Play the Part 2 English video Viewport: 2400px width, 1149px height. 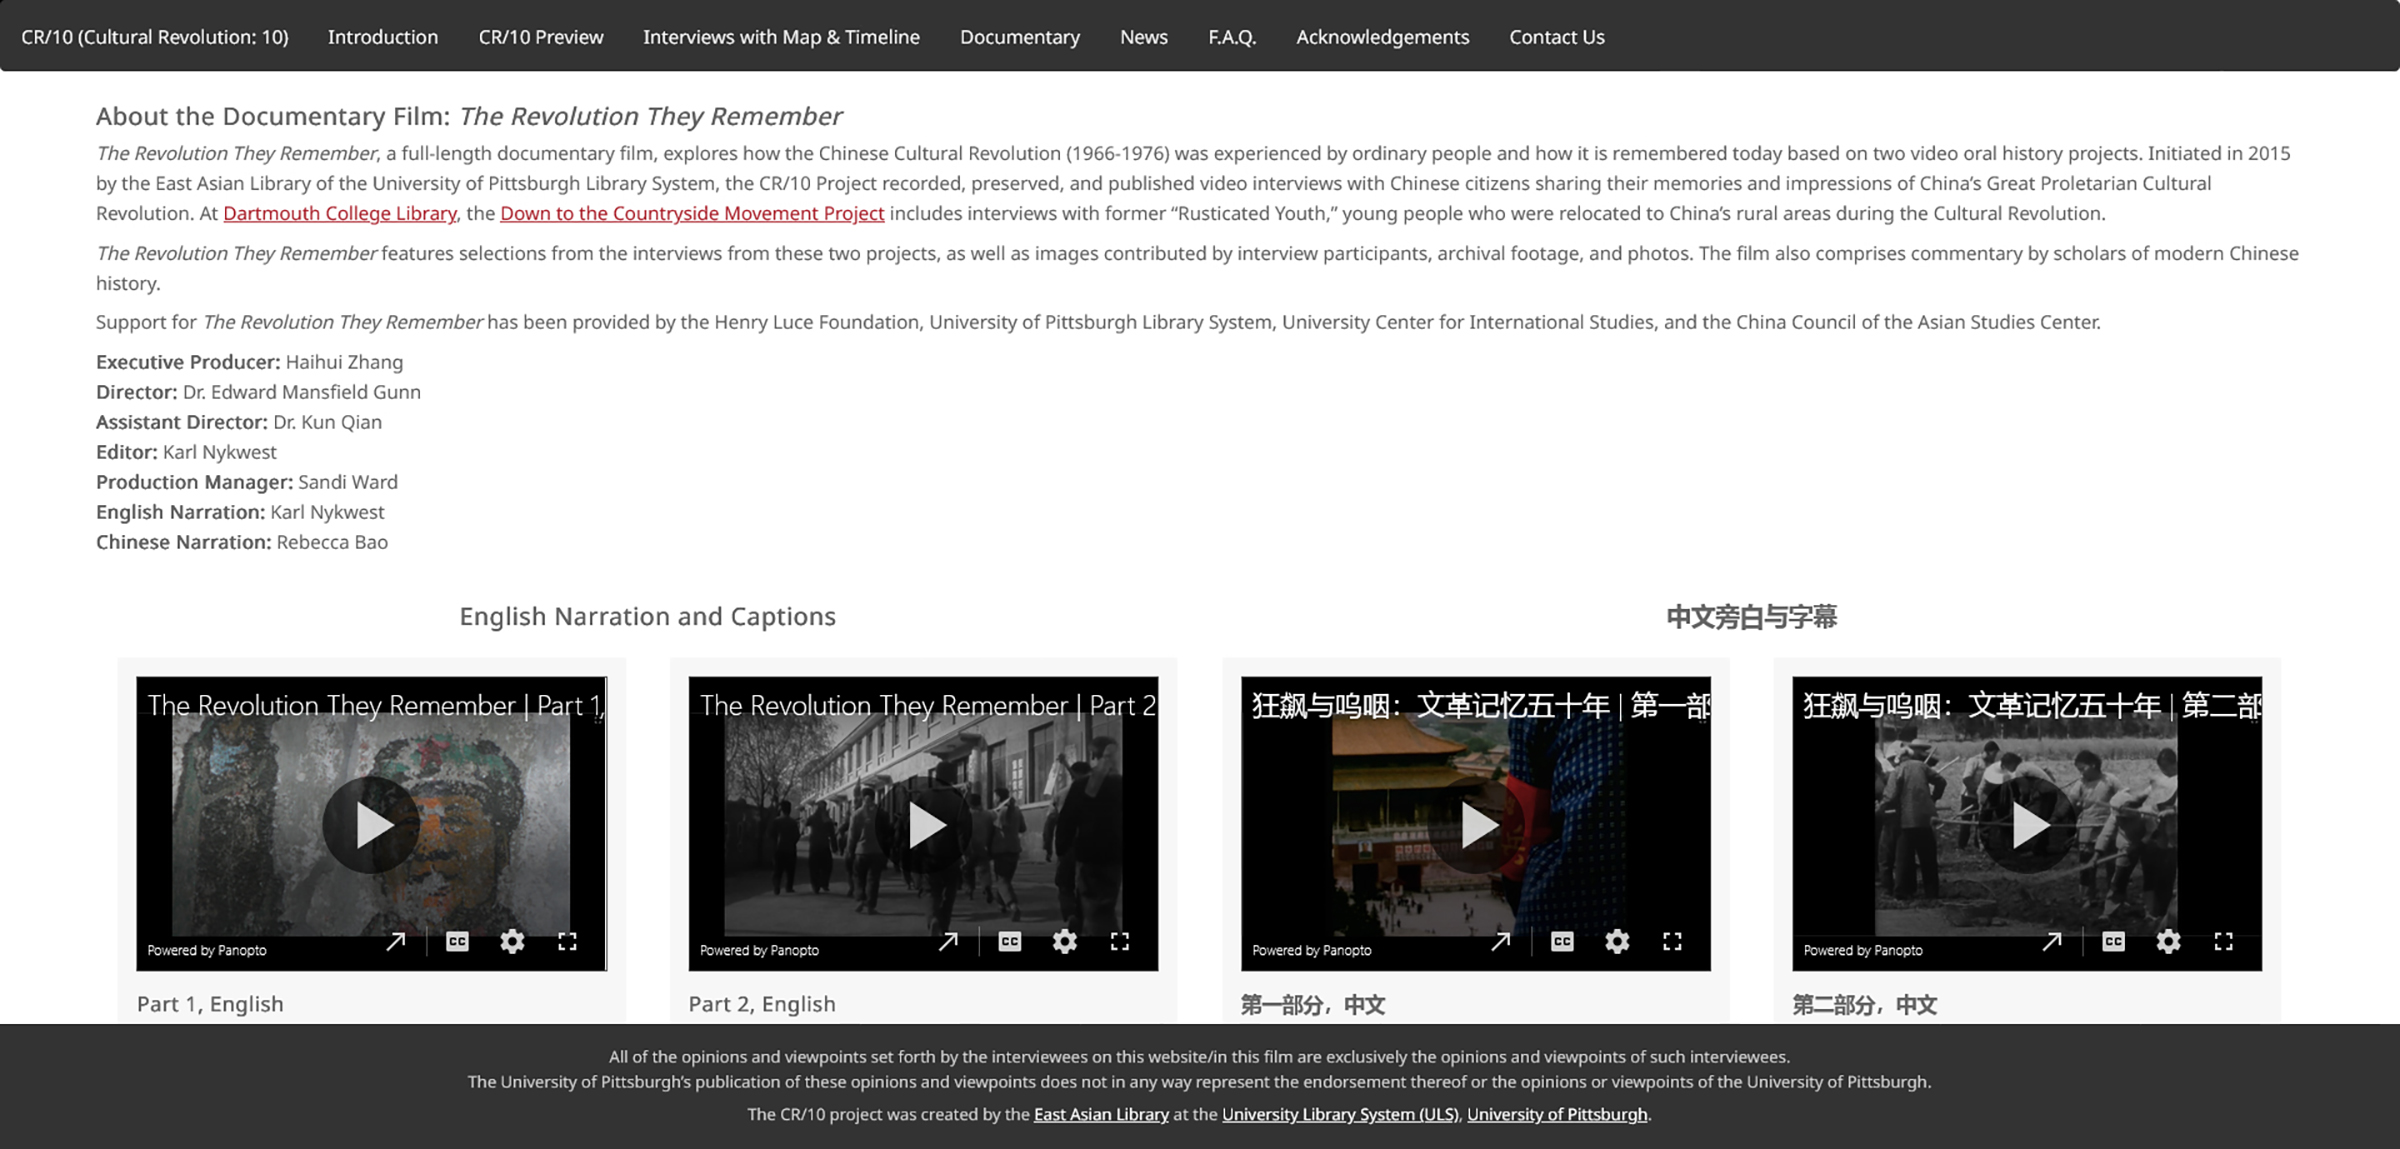coord(924,825)
